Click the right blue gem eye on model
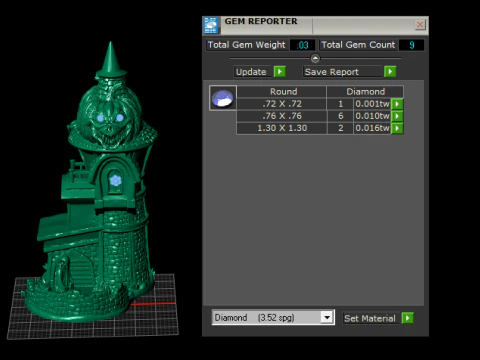 (x=120, y=117)
